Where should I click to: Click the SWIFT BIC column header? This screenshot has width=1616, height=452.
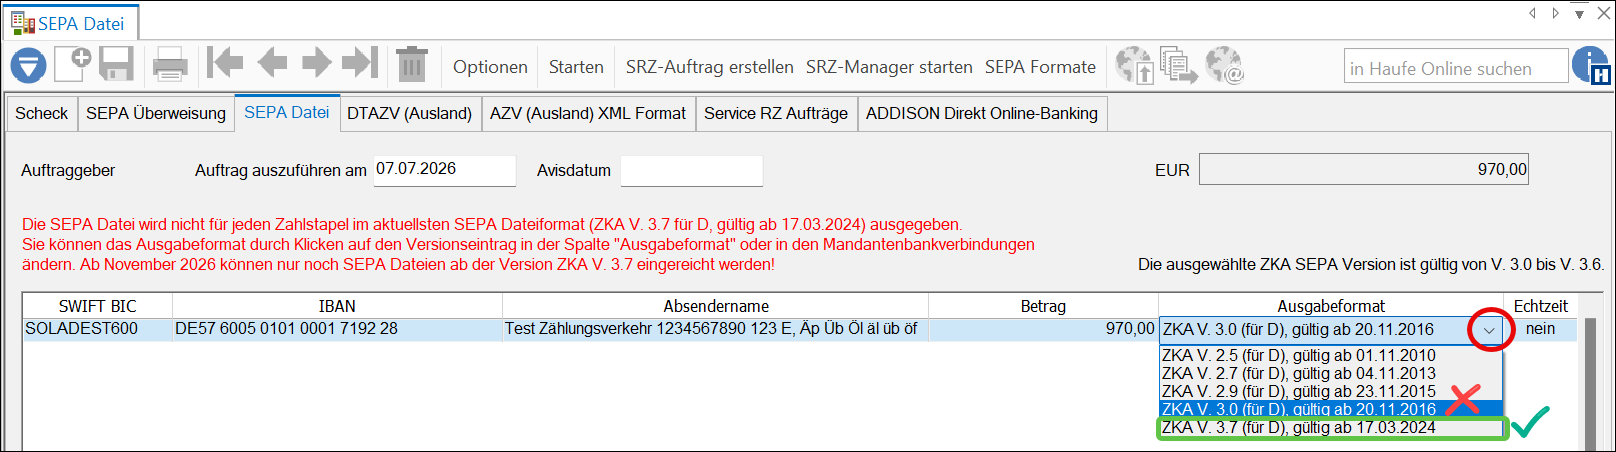click(98, 306)
